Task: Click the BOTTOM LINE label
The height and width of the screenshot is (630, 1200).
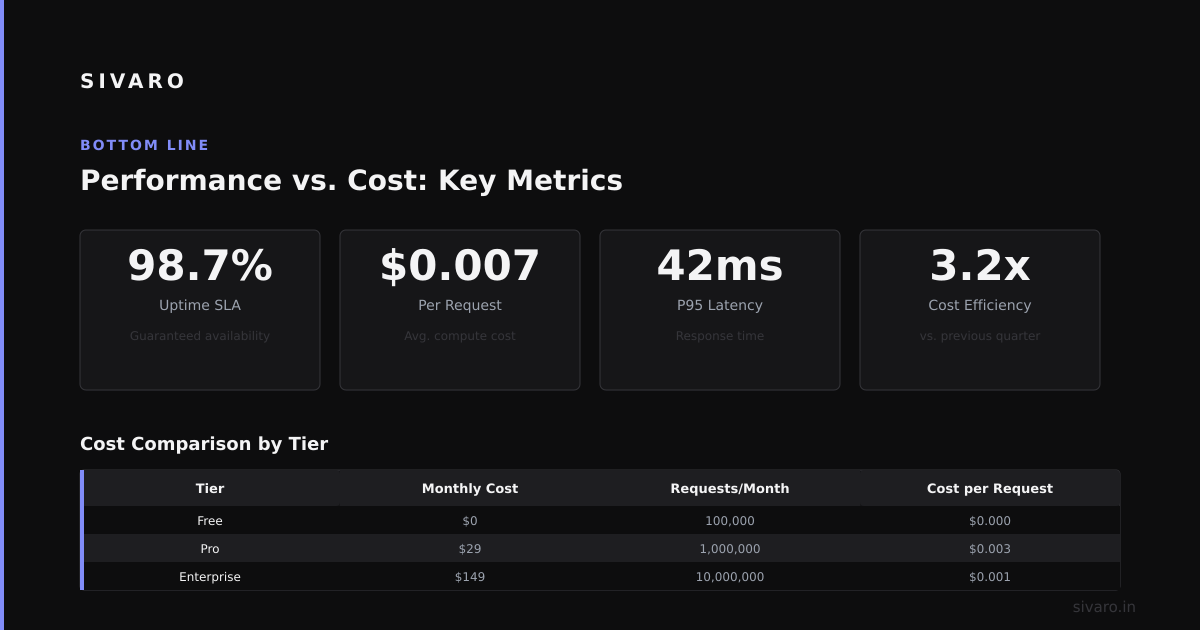Action: pos(145,145)
